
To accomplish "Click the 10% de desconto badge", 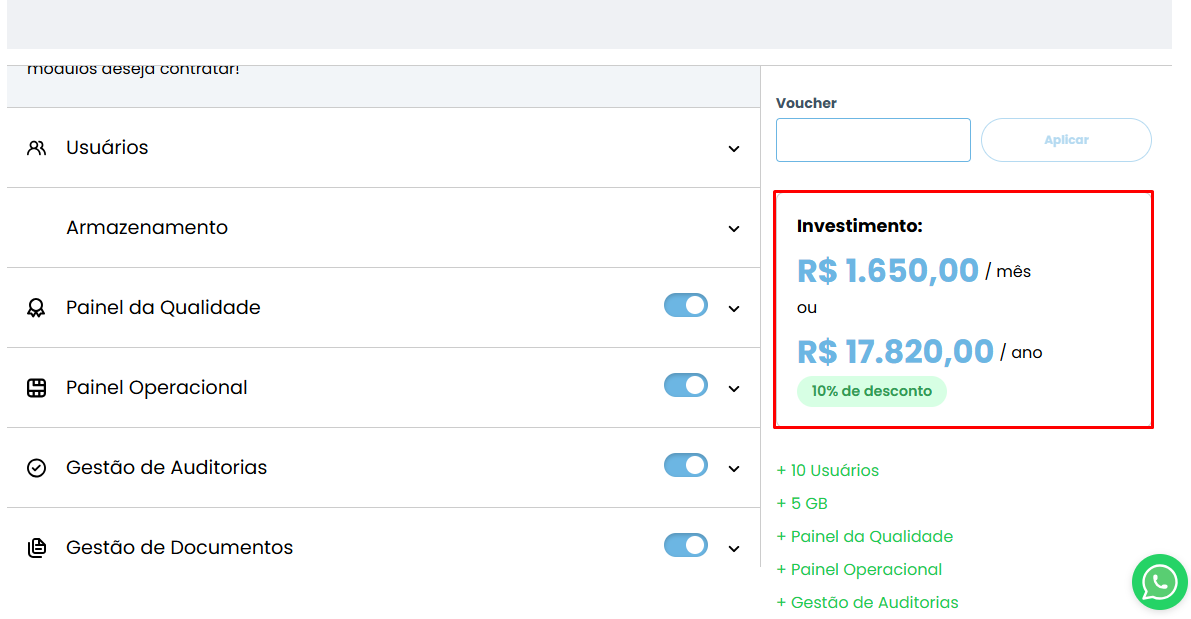I will click(x=871, y=391).
